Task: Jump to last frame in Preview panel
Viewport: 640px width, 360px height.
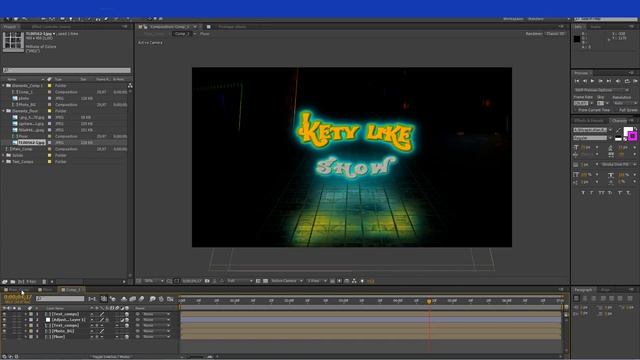Action: [x=609, y=81]
